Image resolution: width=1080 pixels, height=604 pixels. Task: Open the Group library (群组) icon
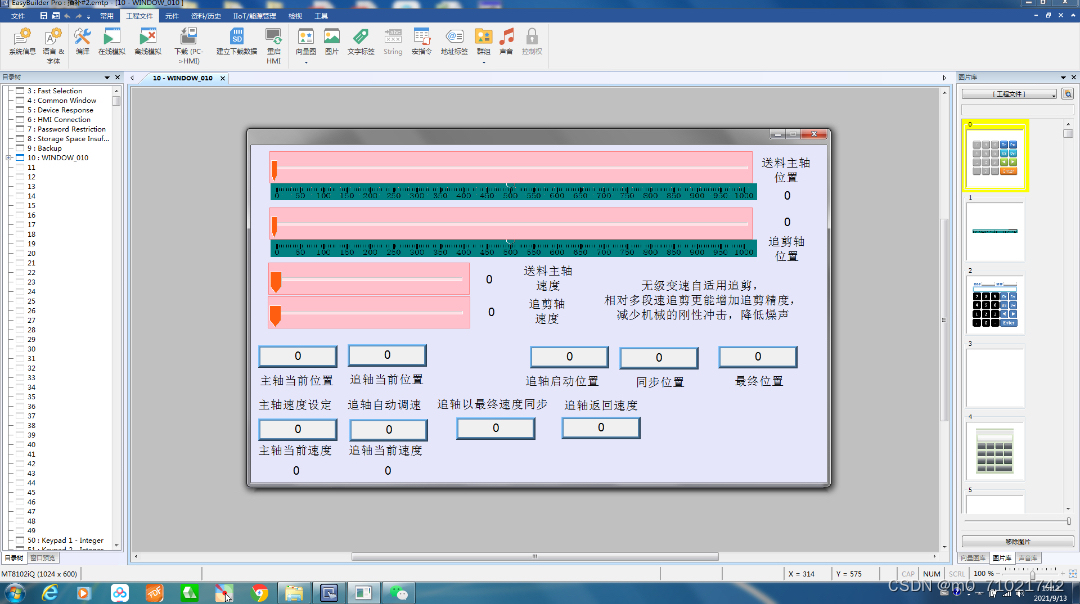484,40
